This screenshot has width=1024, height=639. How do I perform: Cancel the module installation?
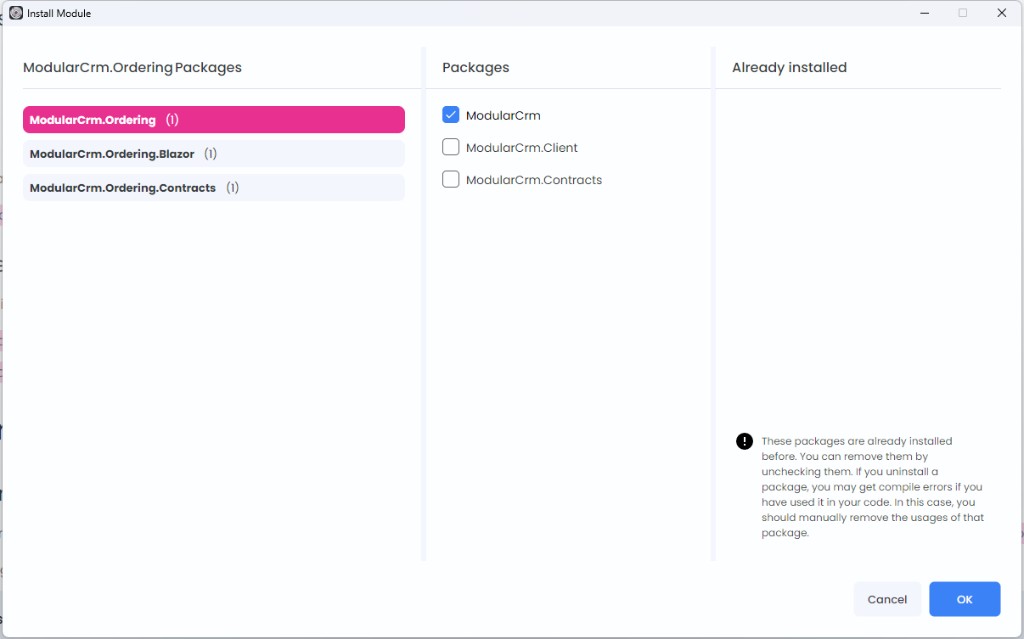tap(887, 599)
